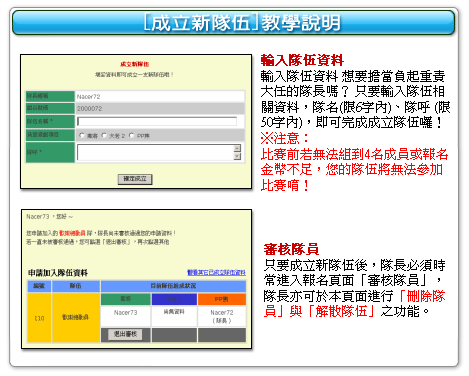Click the Nacer73 cell in the table
Image resolution: width=469 pixels, height=376 pixels.
click(x=126, y=316)
